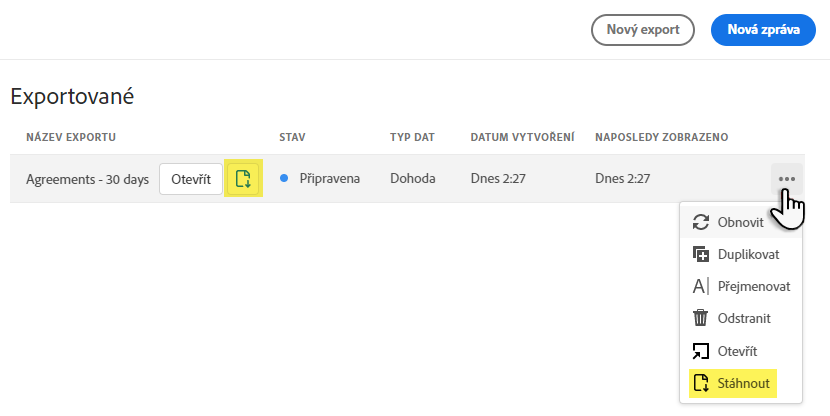Click the blue Připravena status dot

click(x=284, y=179)
